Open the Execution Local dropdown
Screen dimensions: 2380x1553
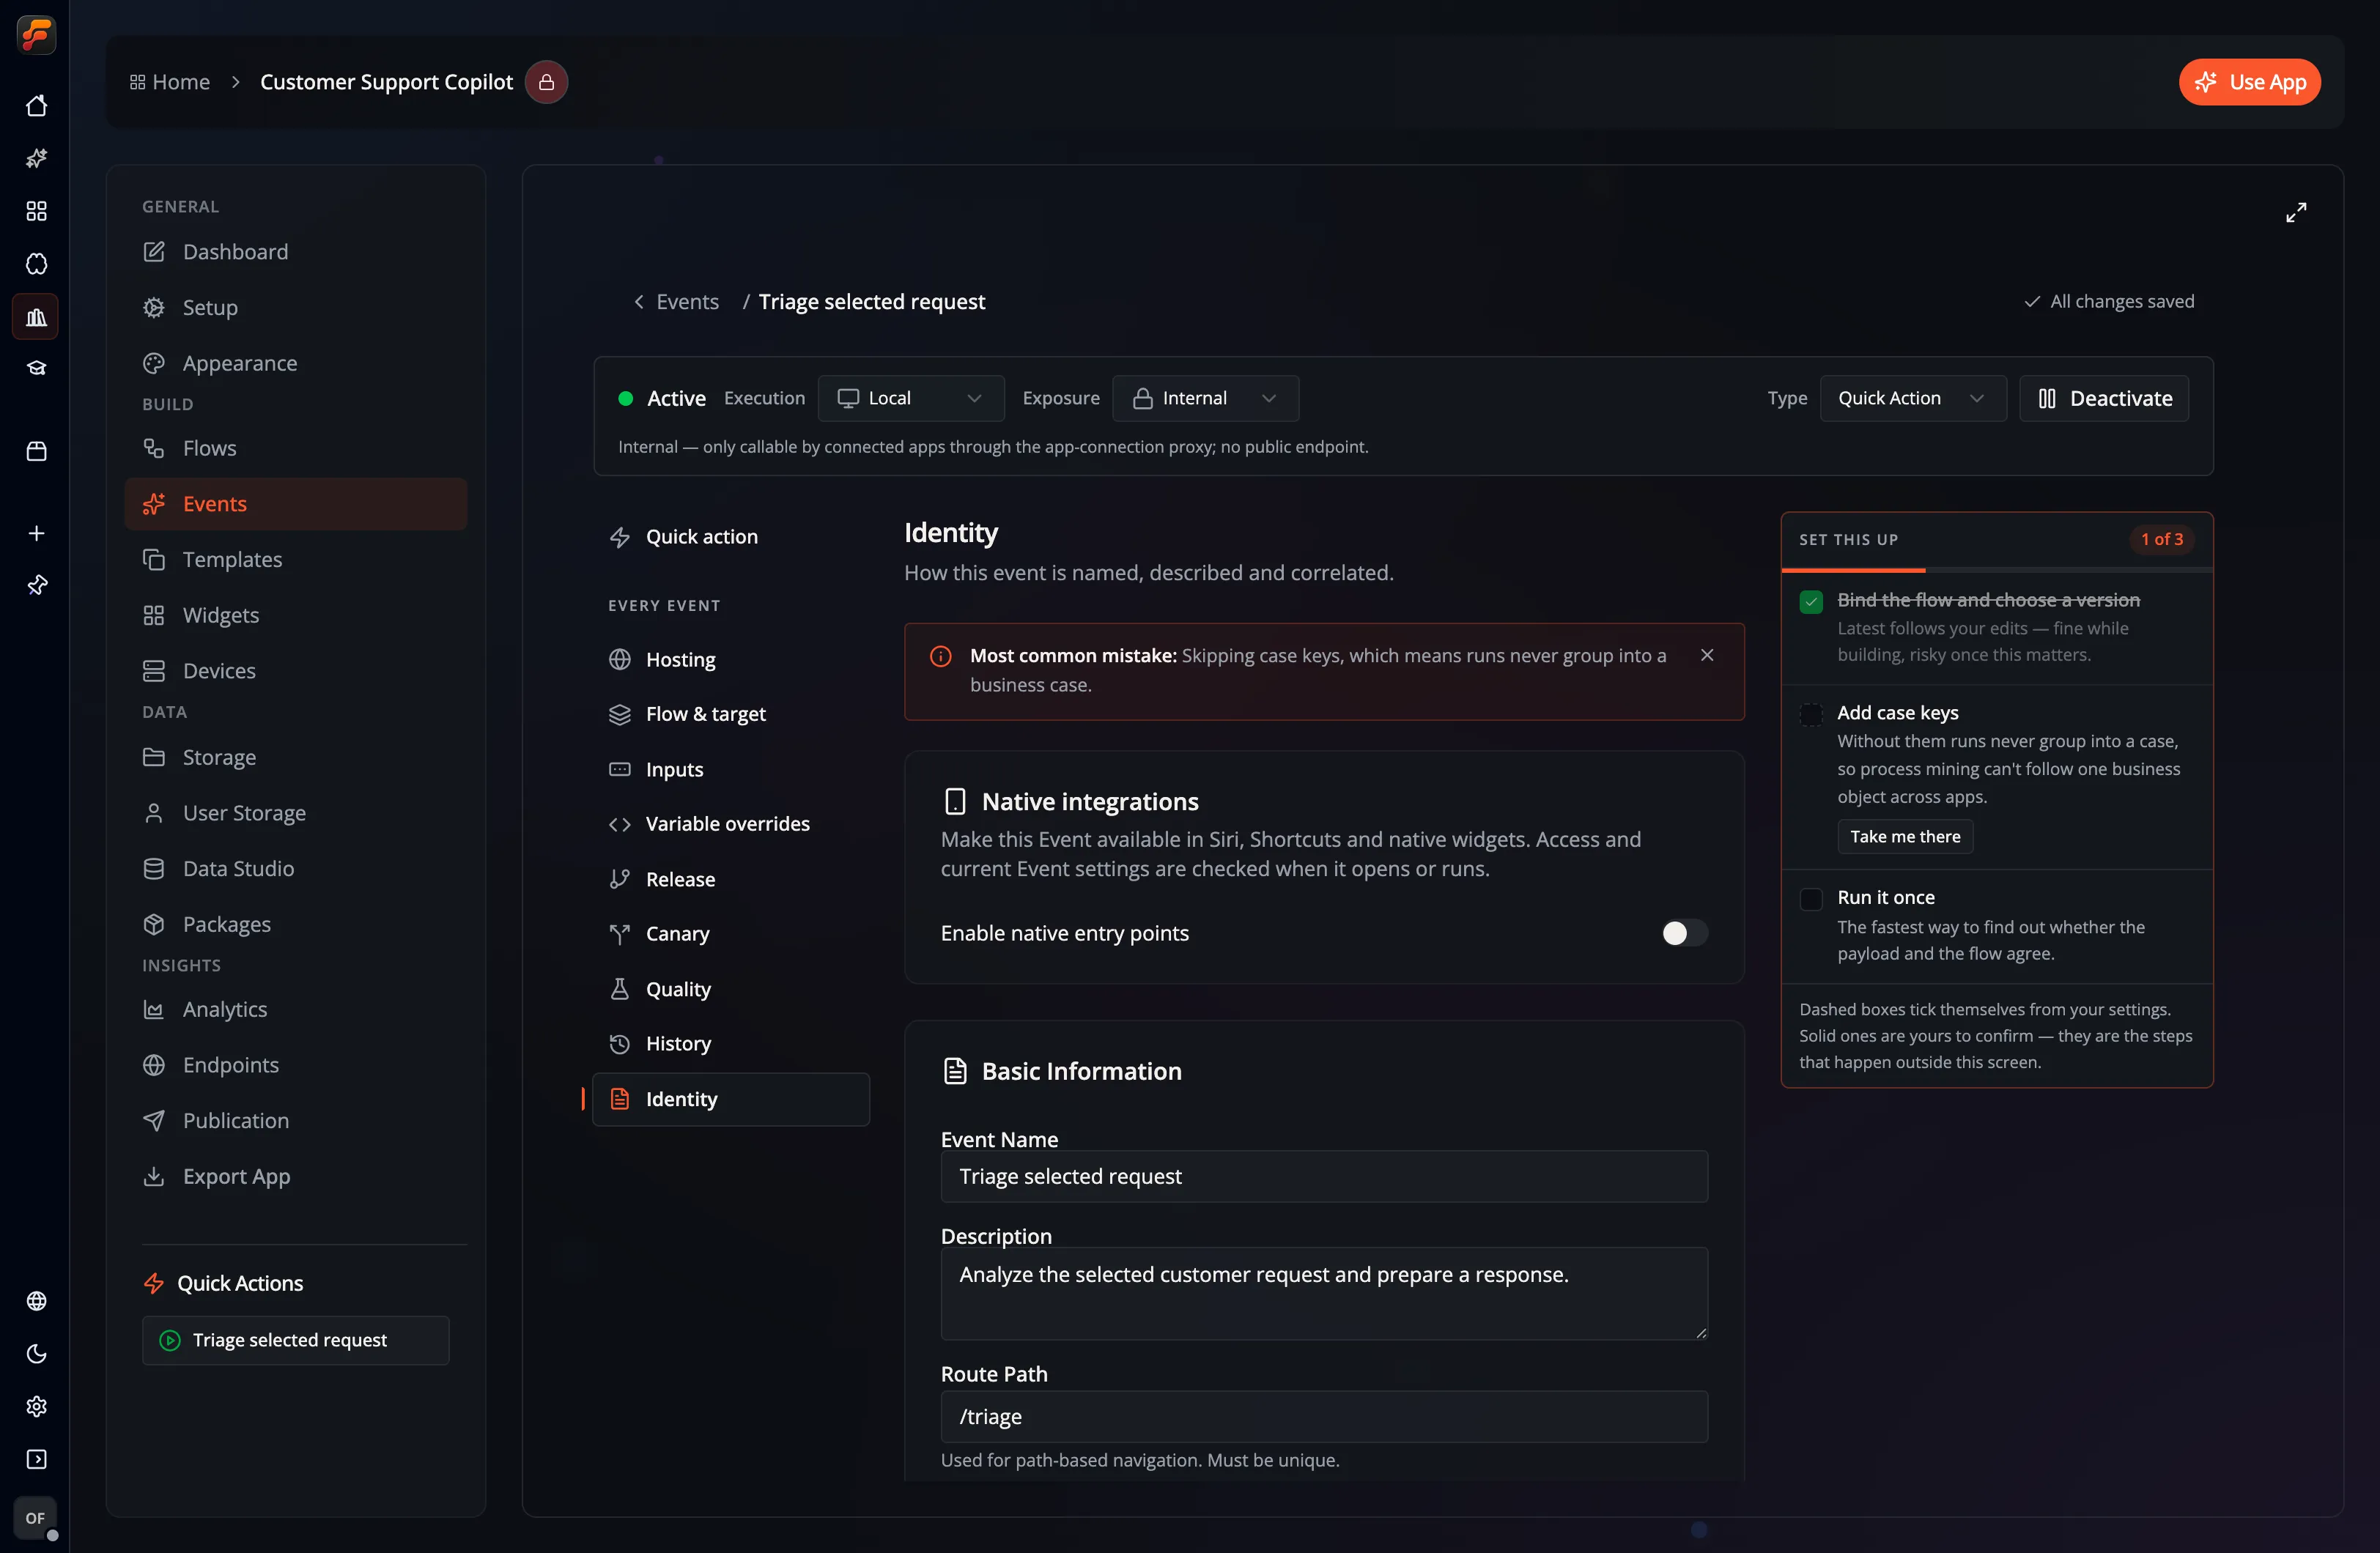click(x=910, y=398)
